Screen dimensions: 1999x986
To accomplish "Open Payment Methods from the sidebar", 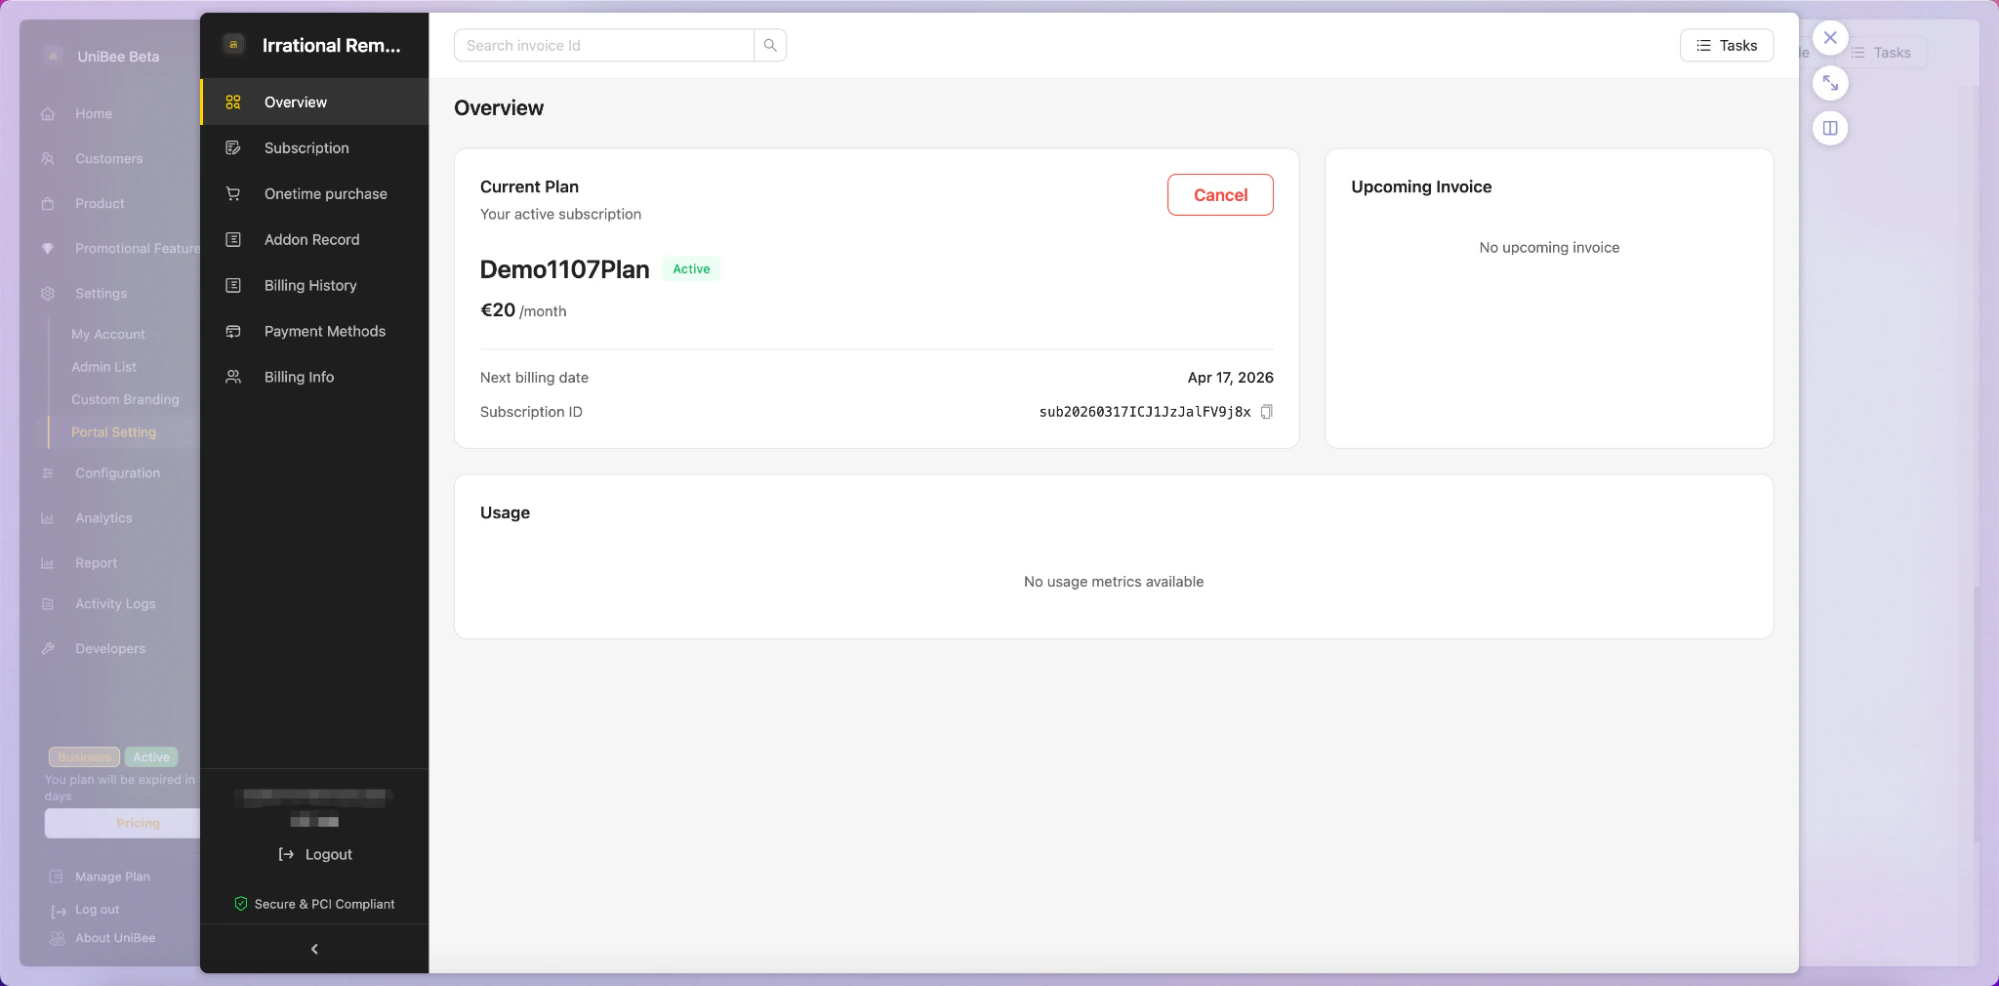I will tap(325, 331).
